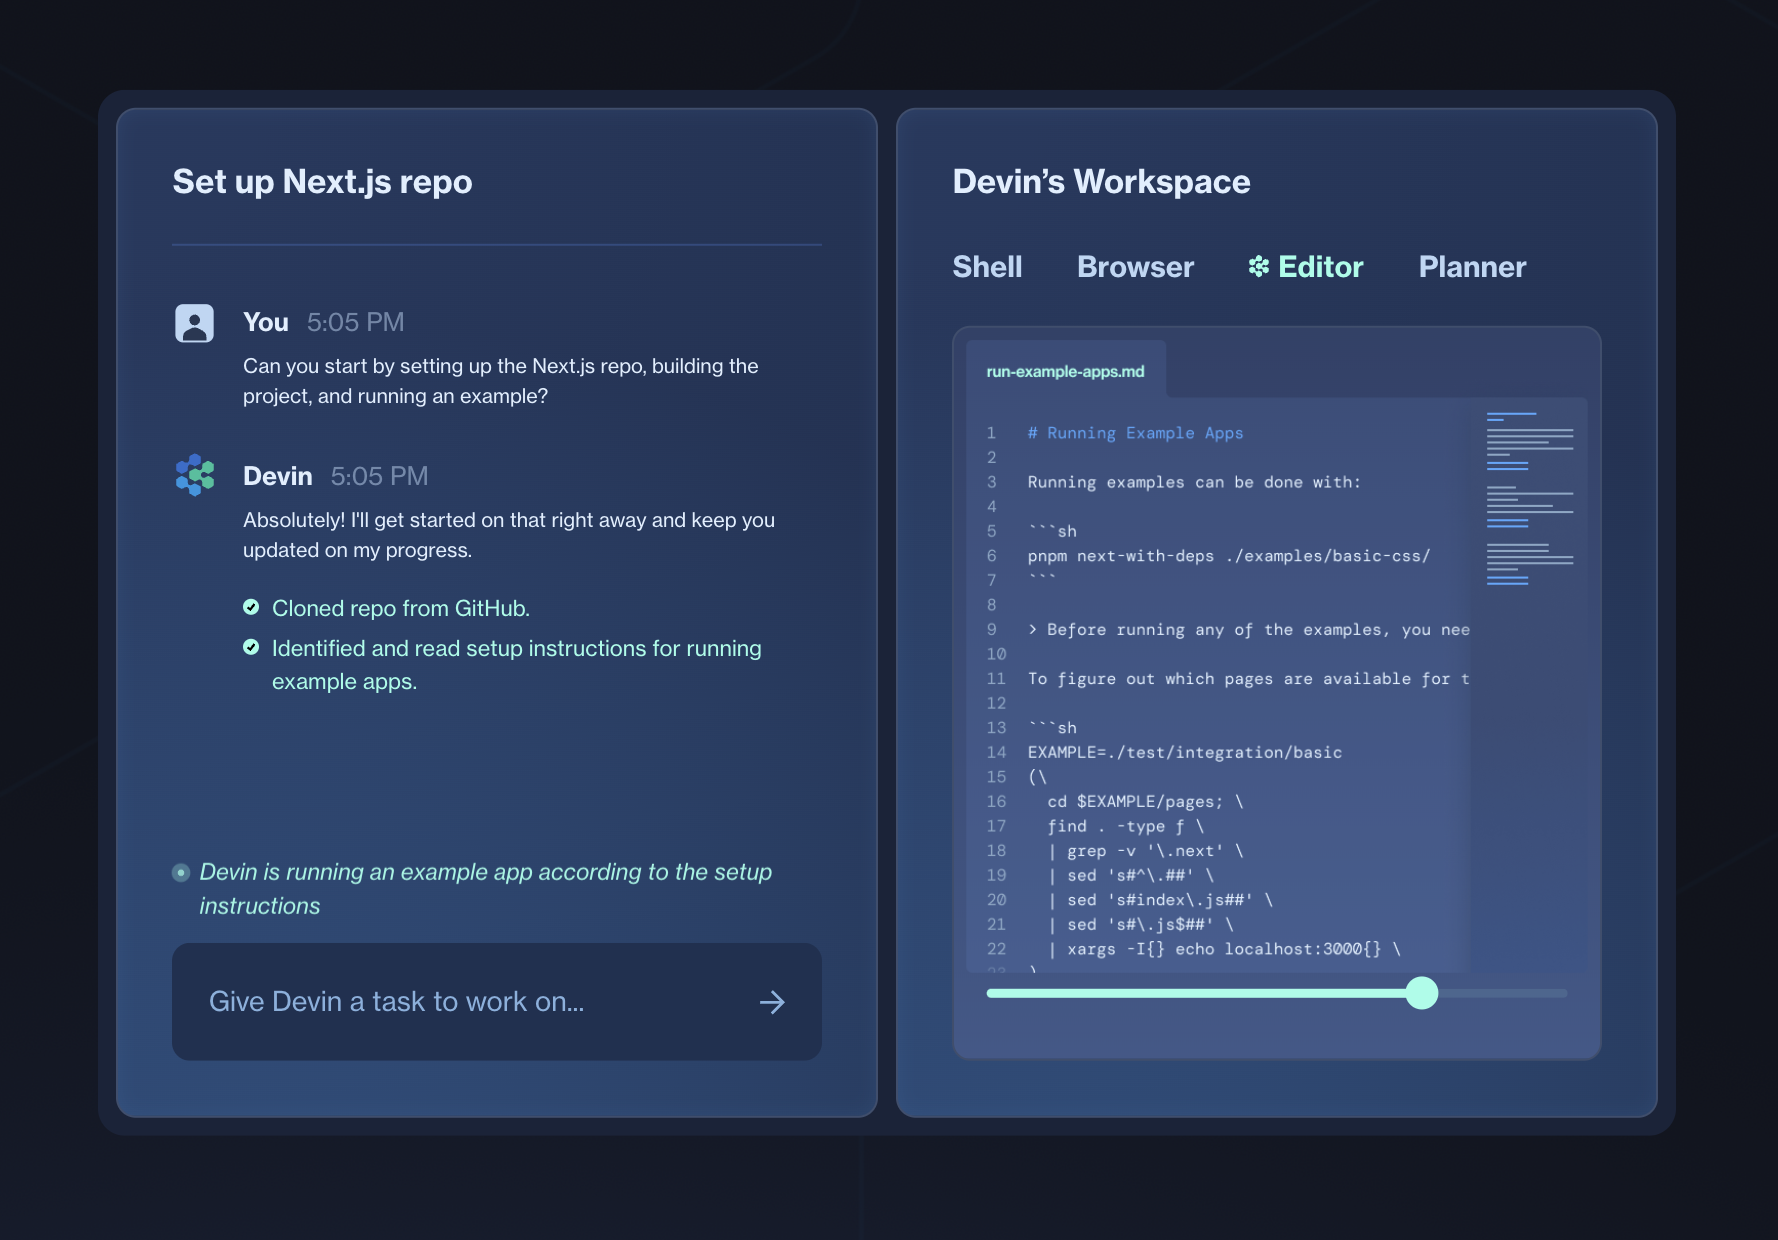Click the xargs echo localhost:3000 line
Image resolution: width=1778 pixels, height=1240 pixels.
point(1224,949)
